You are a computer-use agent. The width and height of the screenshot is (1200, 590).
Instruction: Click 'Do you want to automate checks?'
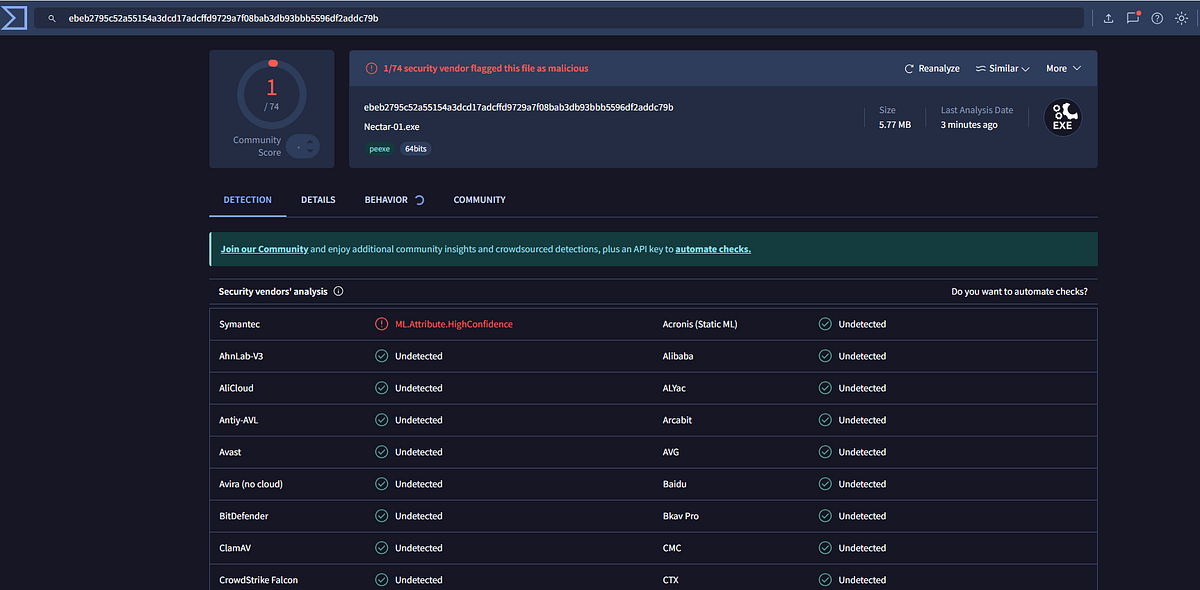tap(1019, 292)
